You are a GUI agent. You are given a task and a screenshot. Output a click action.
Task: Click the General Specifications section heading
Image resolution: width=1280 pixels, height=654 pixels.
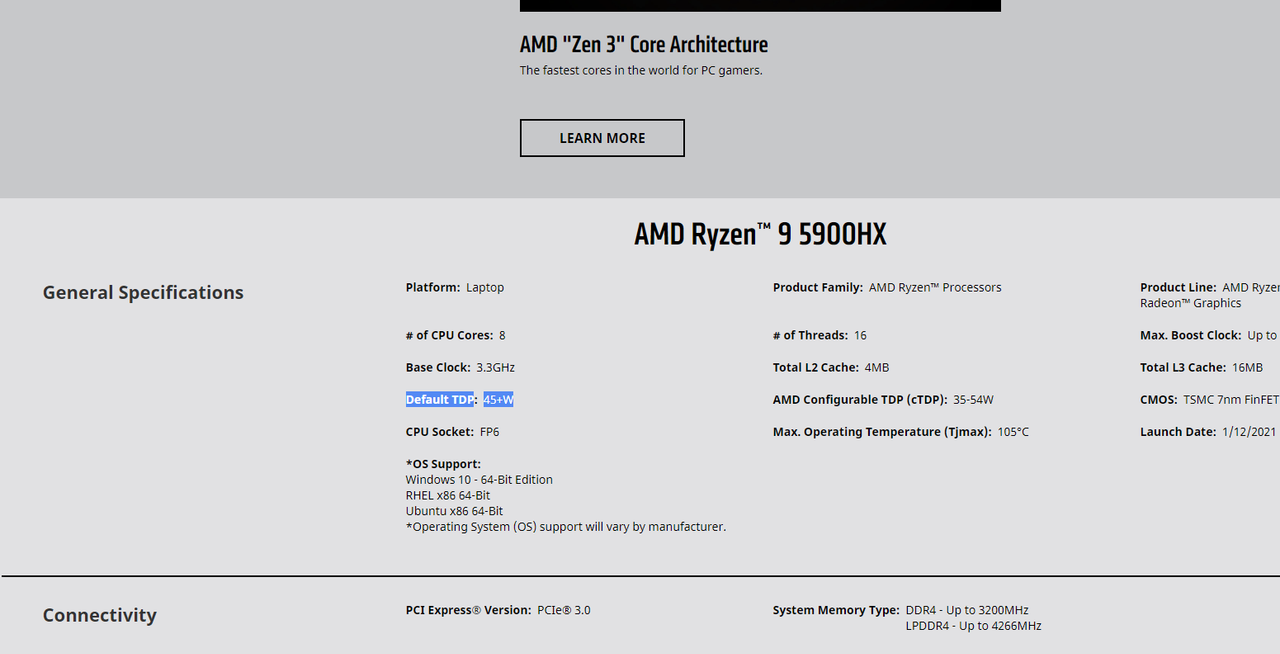pos(143,292)
